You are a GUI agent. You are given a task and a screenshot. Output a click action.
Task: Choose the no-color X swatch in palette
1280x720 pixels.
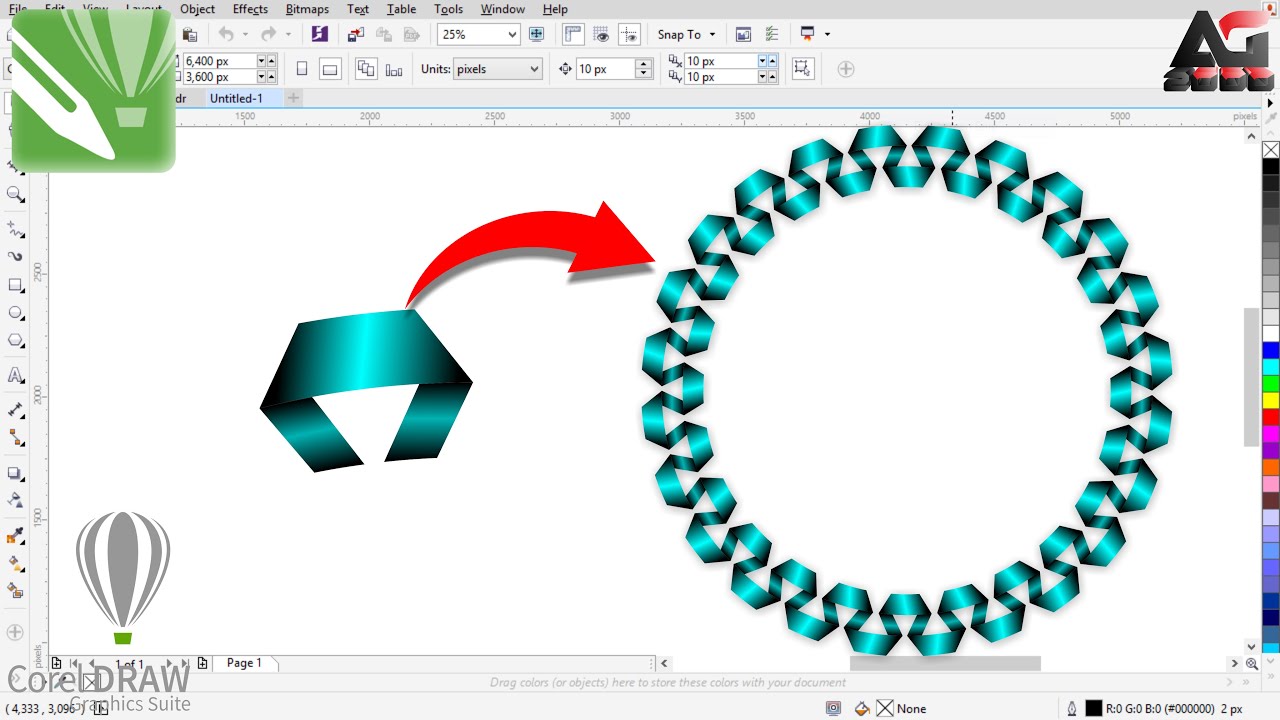(x=1270, y=150)
